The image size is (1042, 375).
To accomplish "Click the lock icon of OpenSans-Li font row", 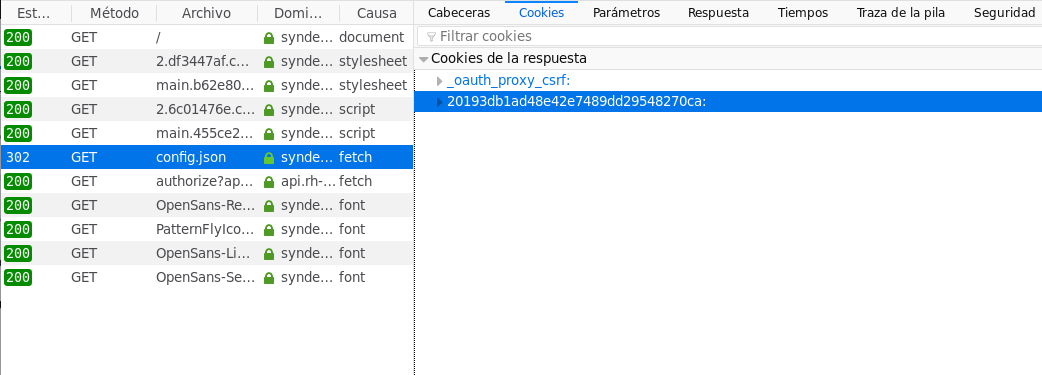I will pos(269,253).
